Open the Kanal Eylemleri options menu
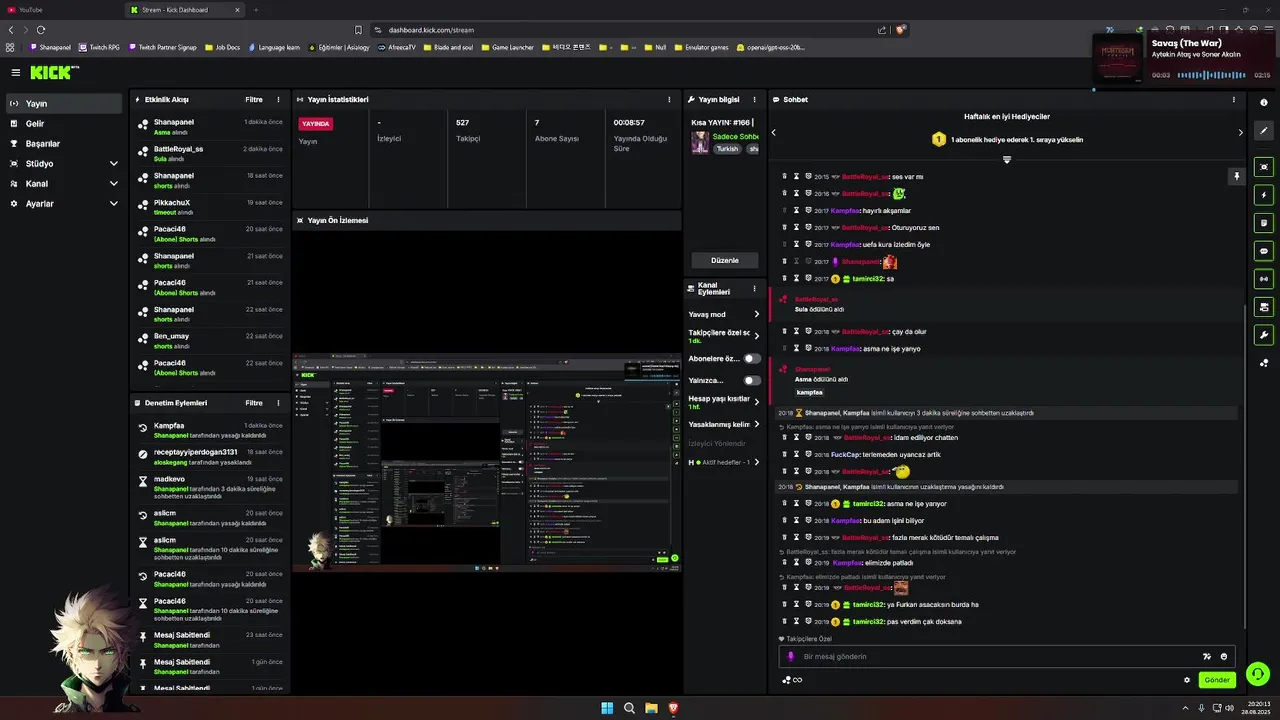This screenshot has height=720, width=1280. click(753, 288)
